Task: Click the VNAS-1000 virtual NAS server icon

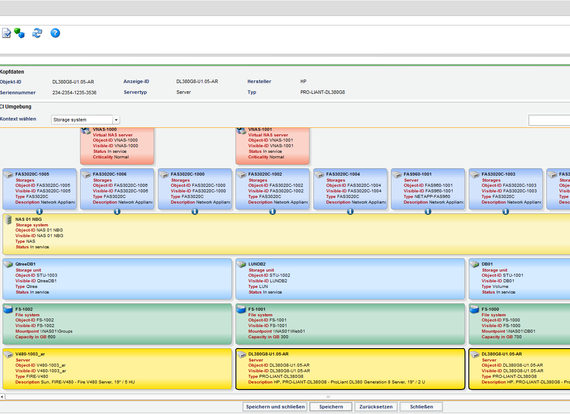Action: 86,130
